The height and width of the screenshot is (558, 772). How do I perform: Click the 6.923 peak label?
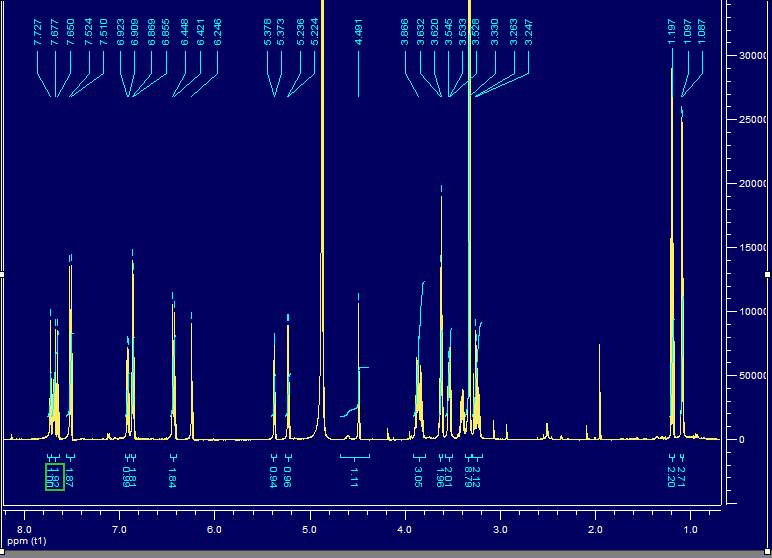click(121, 33)
